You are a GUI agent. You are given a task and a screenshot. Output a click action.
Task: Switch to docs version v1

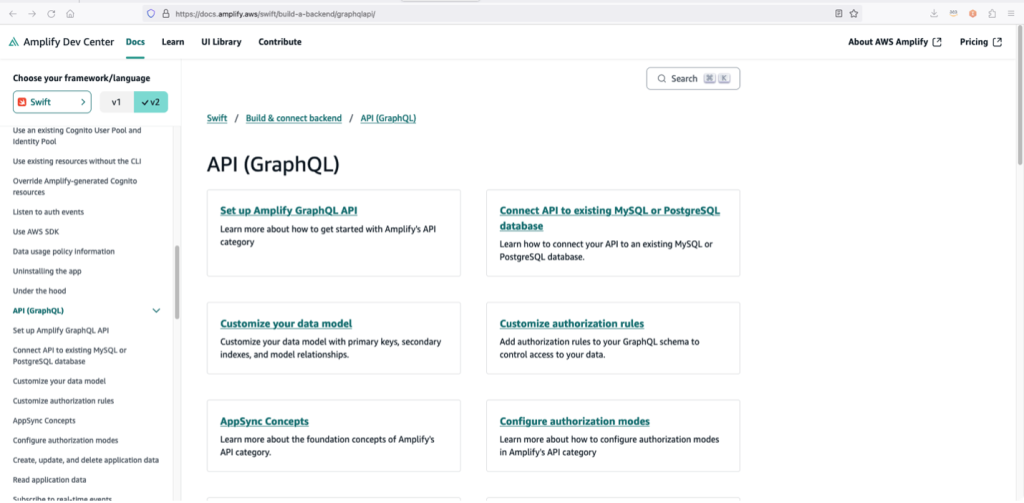tap(116, 102)
